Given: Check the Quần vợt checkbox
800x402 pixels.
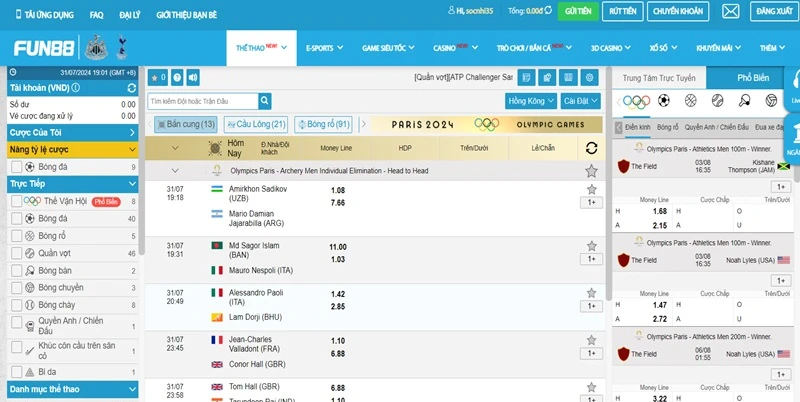Looking at the screenshot, I should tap(16, 253).
